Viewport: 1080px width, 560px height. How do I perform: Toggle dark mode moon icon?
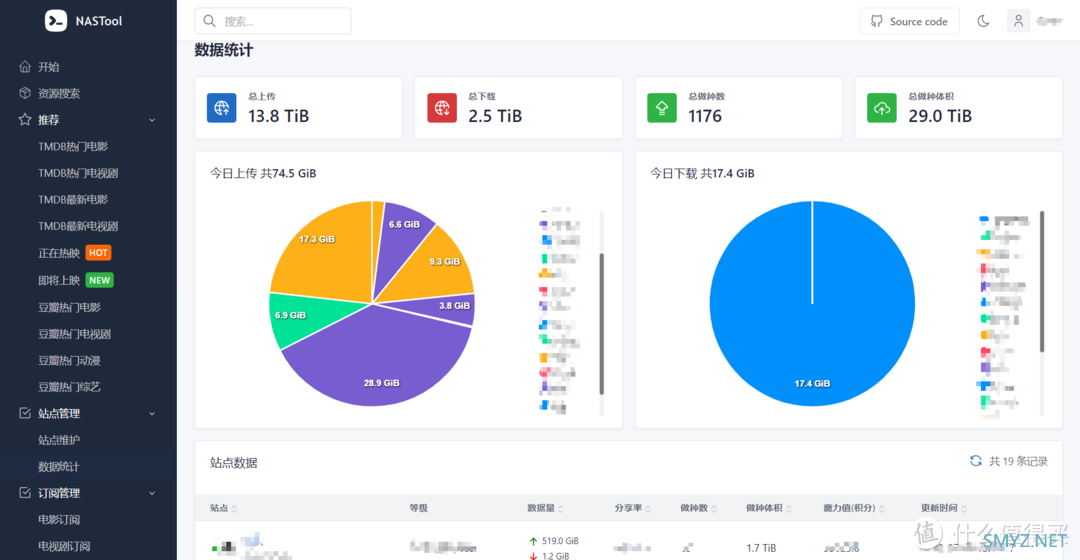tap(983, 21)
